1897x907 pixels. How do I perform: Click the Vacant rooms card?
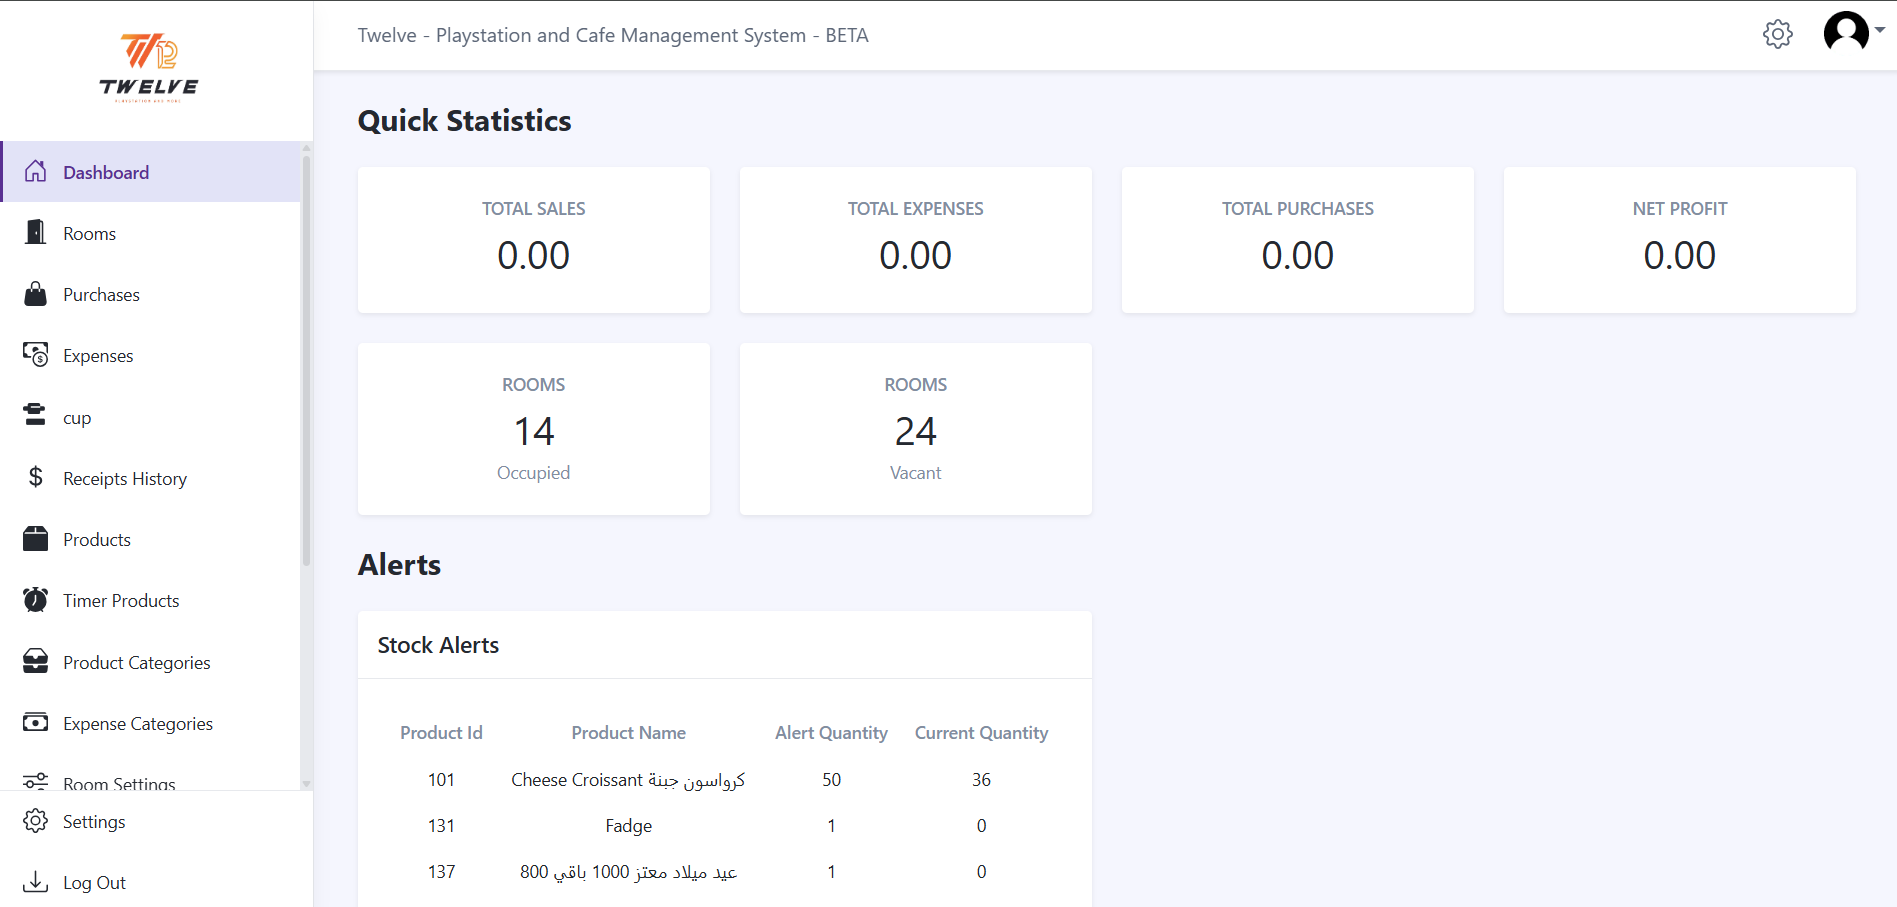coord(915,429)
